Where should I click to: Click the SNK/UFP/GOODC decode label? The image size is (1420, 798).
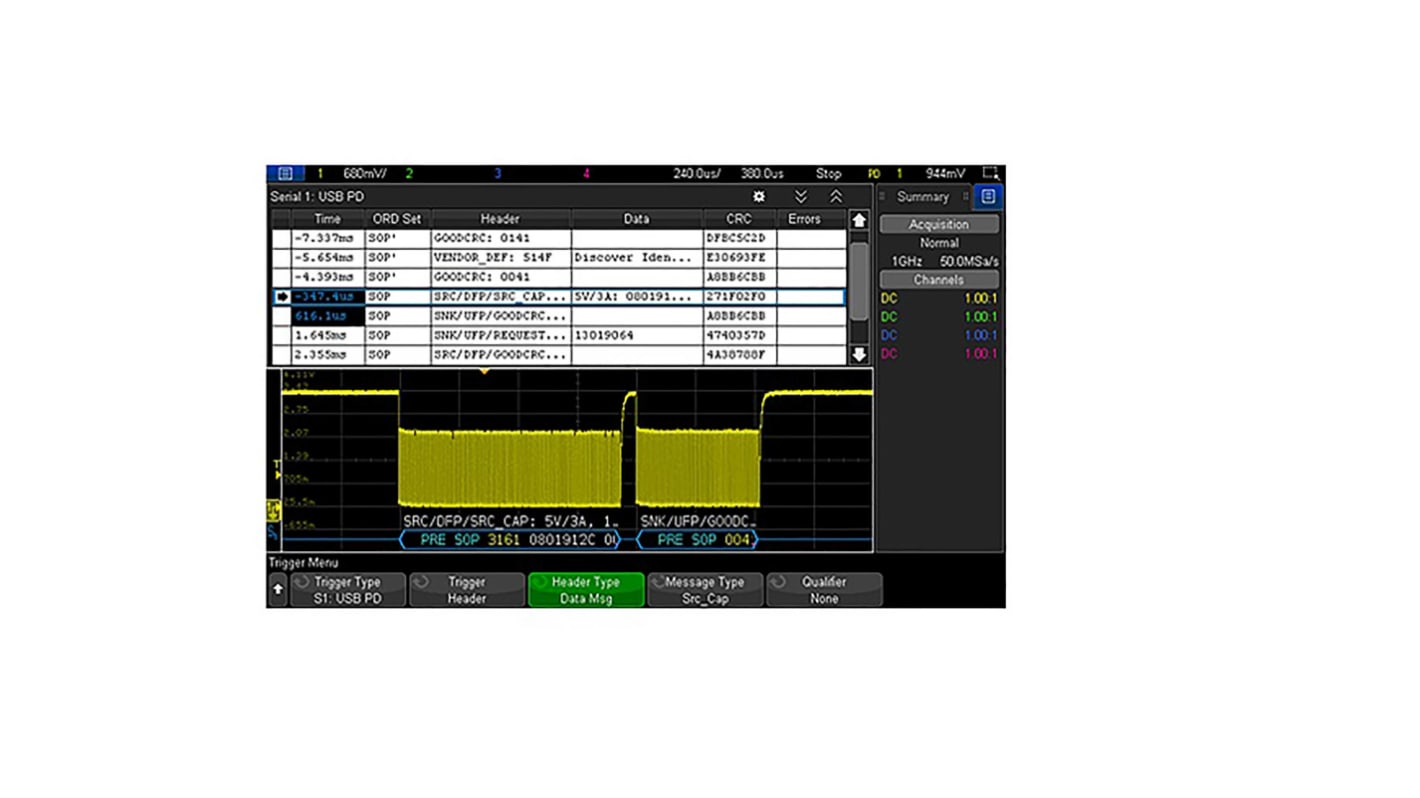point(699,521)
